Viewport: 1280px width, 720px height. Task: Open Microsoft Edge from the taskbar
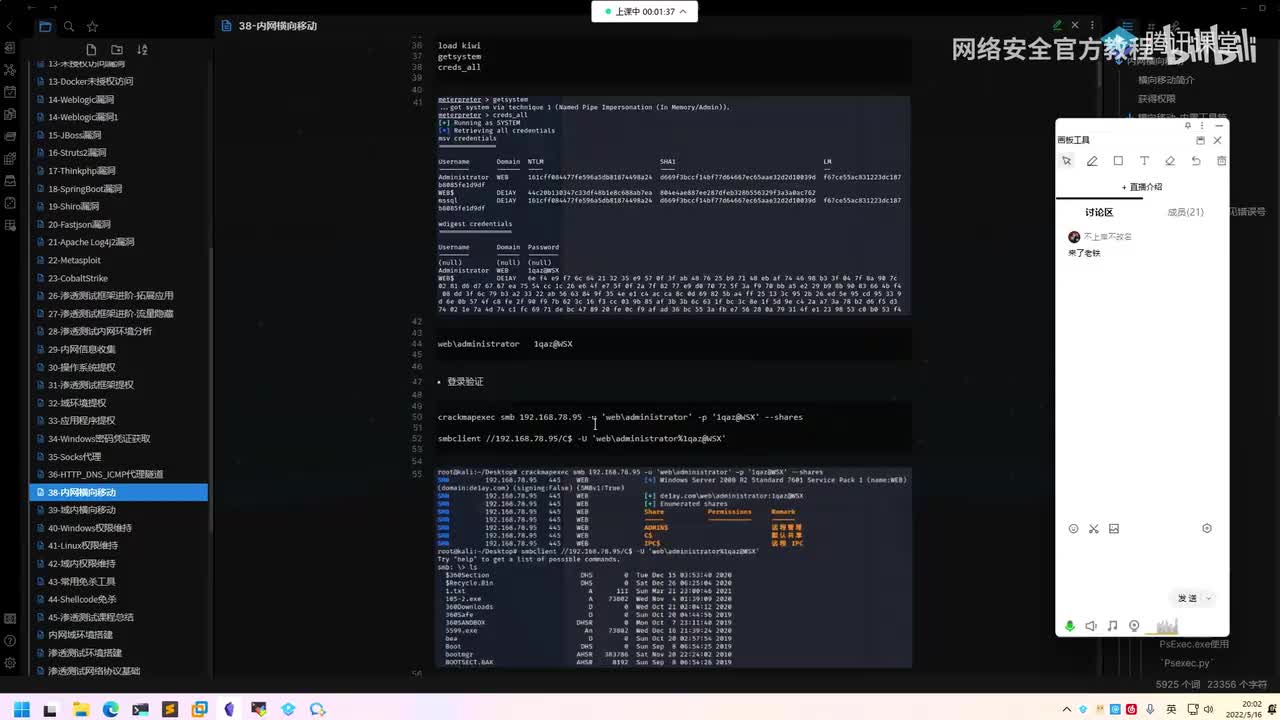(x=110, y=709)
